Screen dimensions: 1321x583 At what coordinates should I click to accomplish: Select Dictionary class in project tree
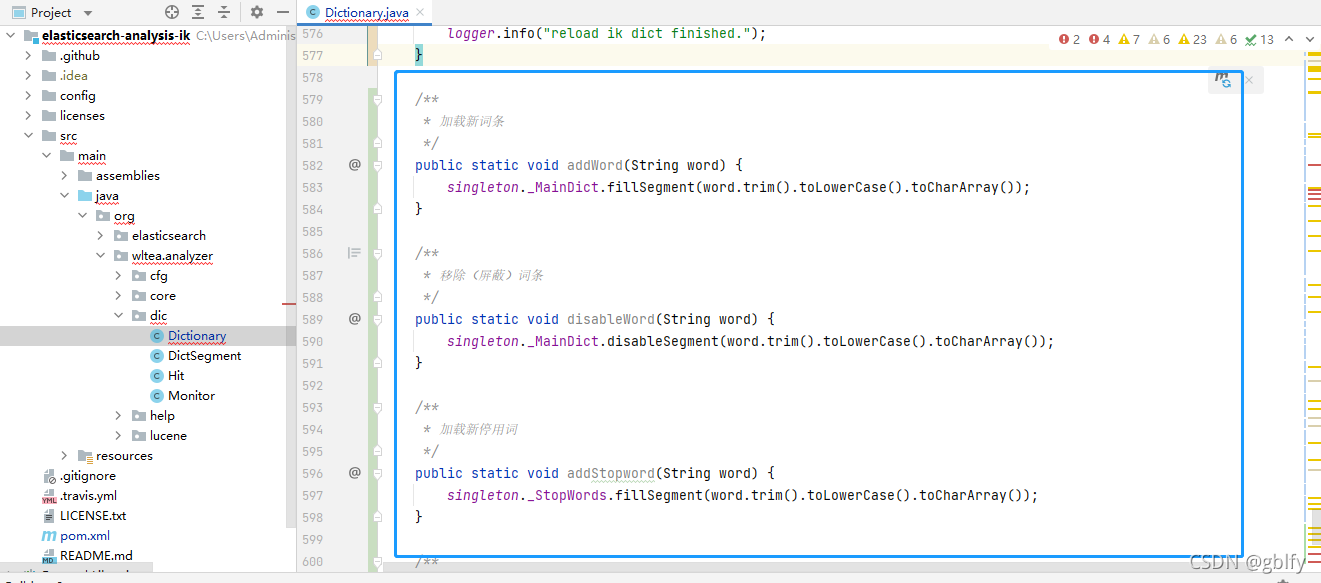(x=197, y=336)
